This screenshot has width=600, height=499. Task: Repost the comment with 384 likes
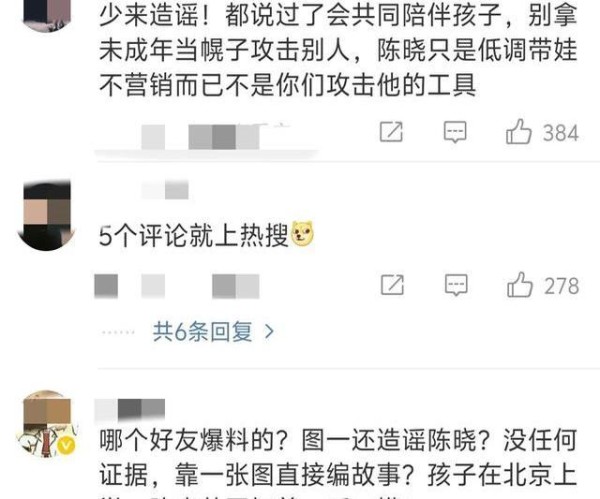(391, 132)
